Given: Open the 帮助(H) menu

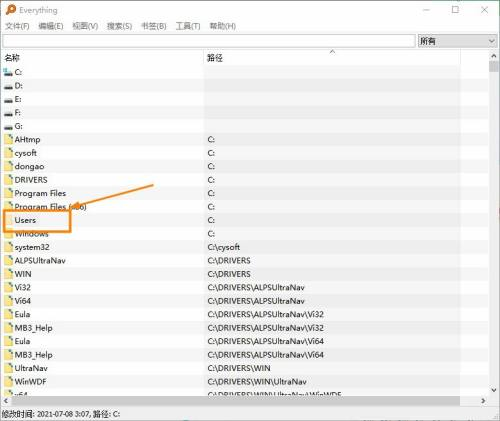Looking at the screenshot, I should click(x=222, y=26).
